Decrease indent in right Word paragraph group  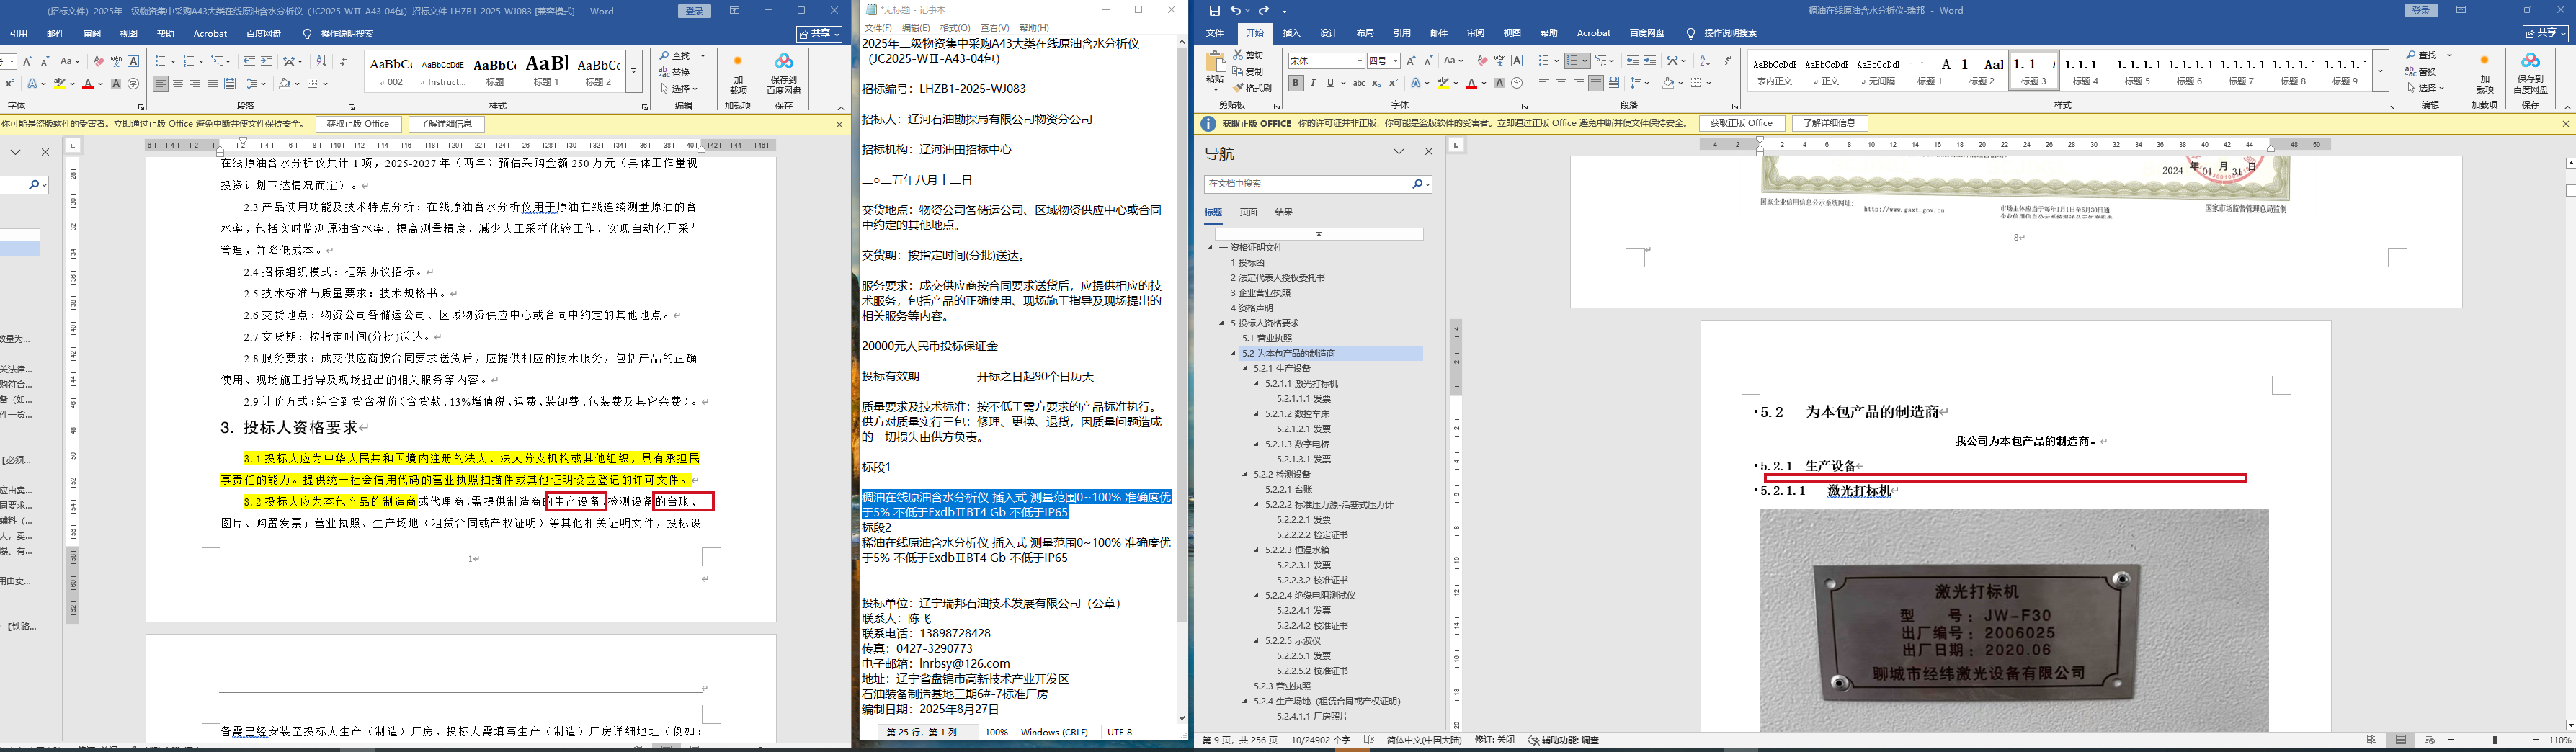click(1633, 61)
